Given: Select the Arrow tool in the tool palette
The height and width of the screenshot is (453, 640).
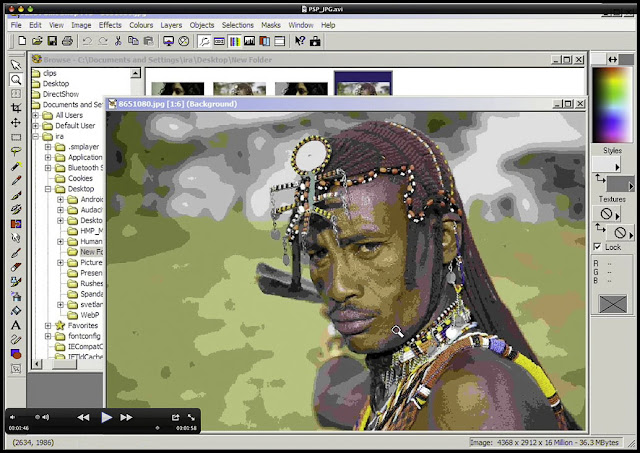Looking at the screenshot, I should (x=16, y=64).
